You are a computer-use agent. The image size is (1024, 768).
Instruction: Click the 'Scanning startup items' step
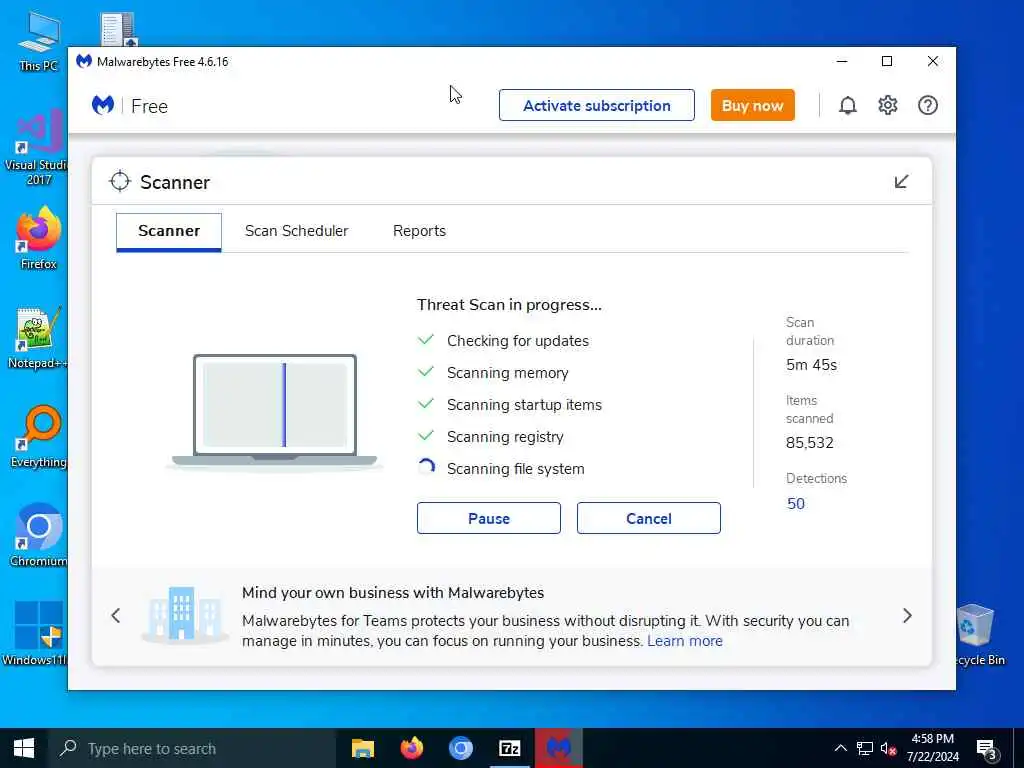524,405
